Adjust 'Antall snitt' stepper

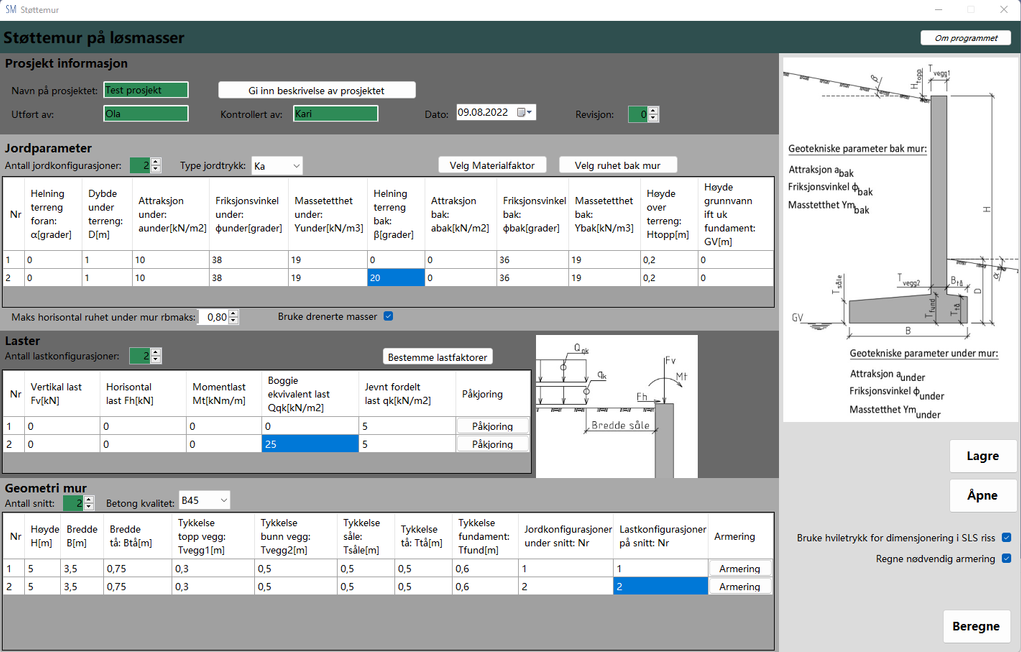(89, 503)
